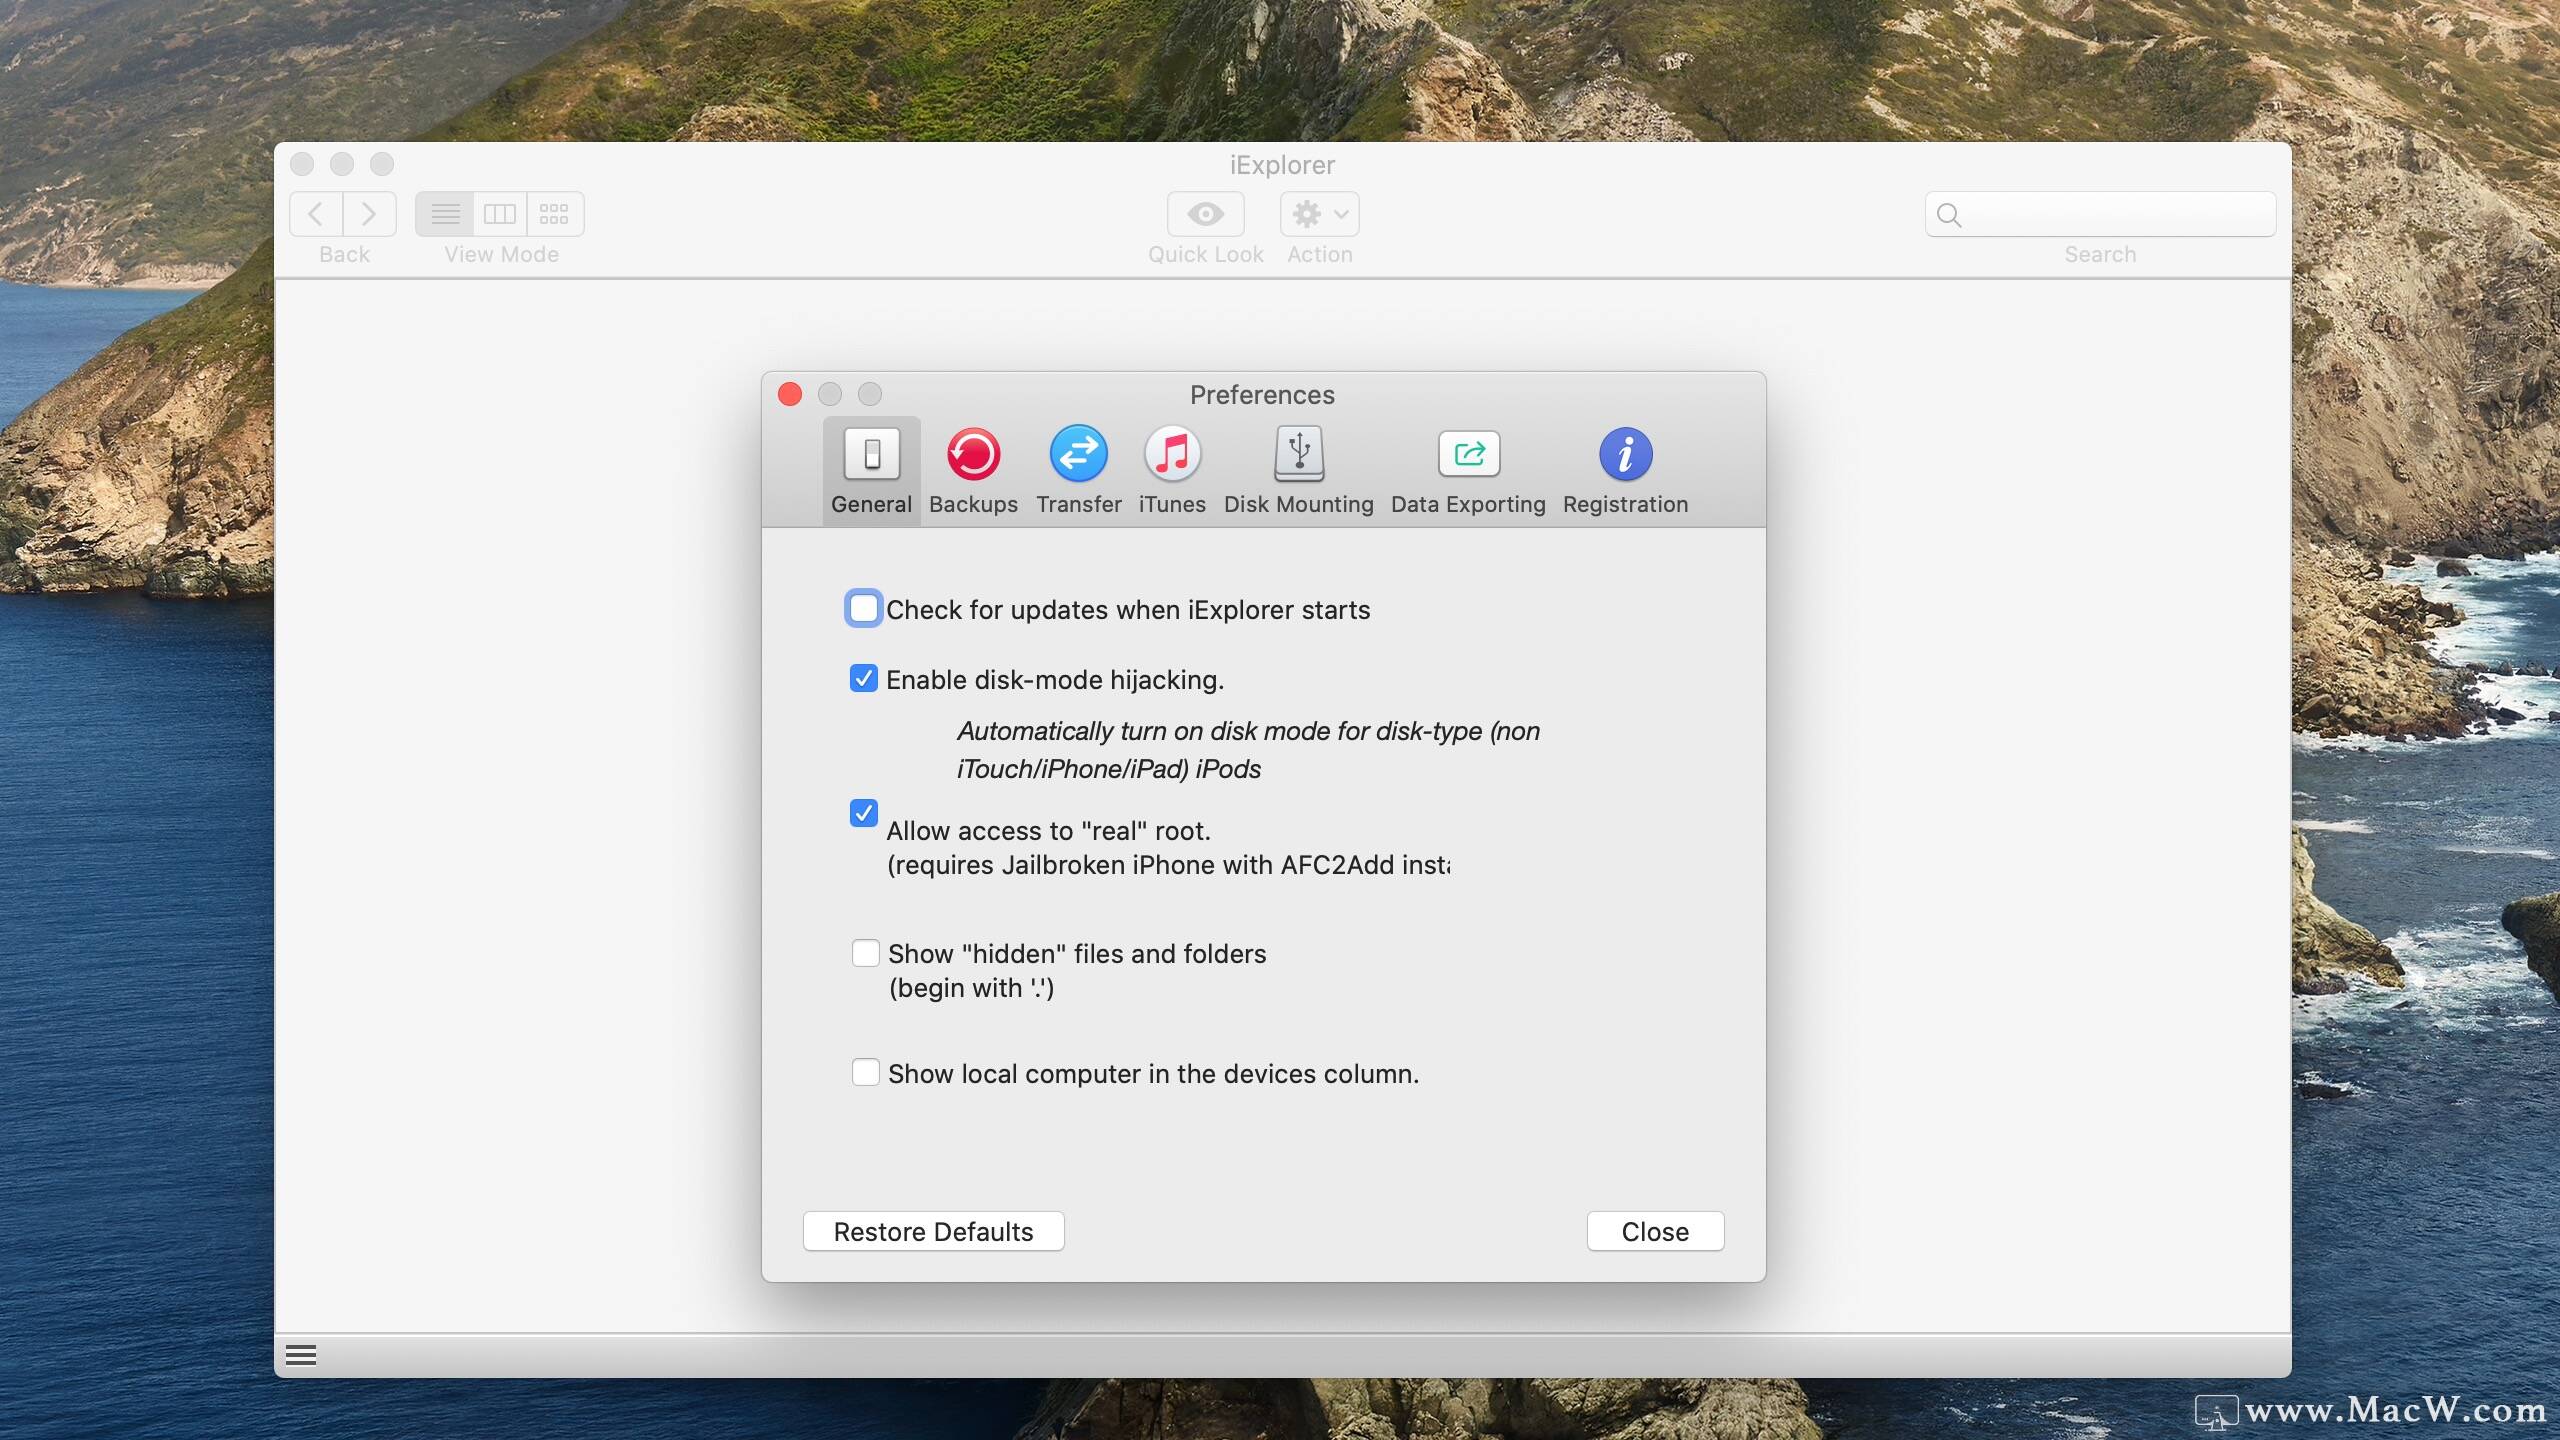Select the Disk Mounting preferences icon
2560x1440 pixels.
[1298, 470]
